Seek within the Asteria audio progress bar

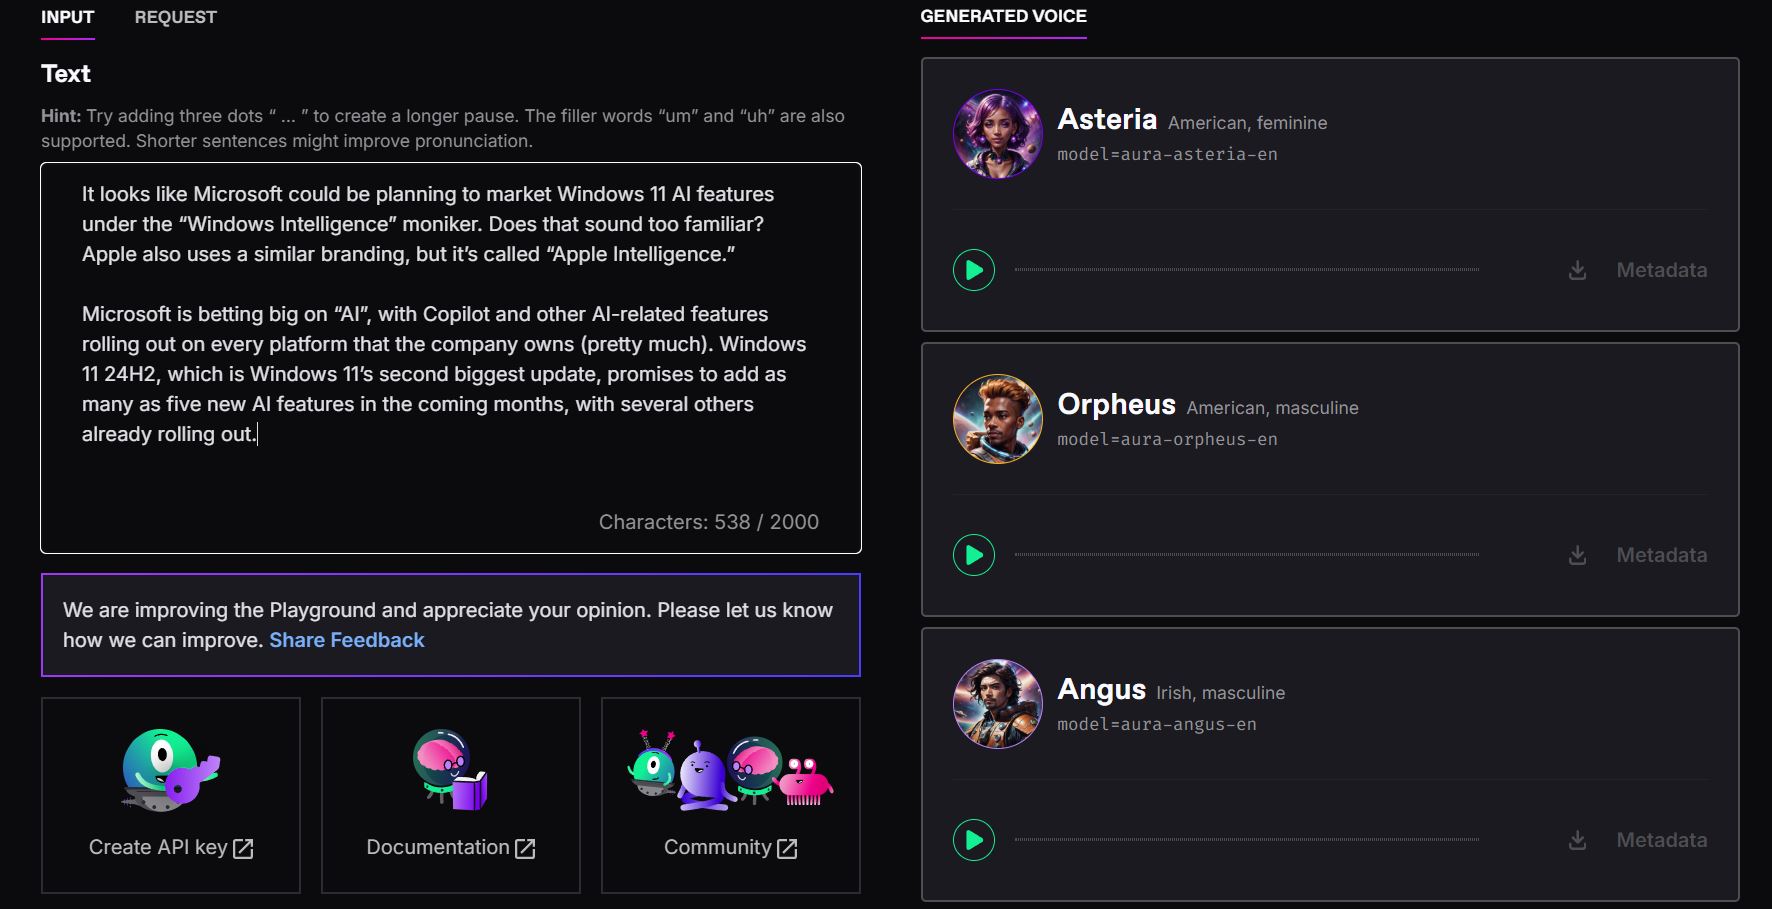(x=1247, y=270)
